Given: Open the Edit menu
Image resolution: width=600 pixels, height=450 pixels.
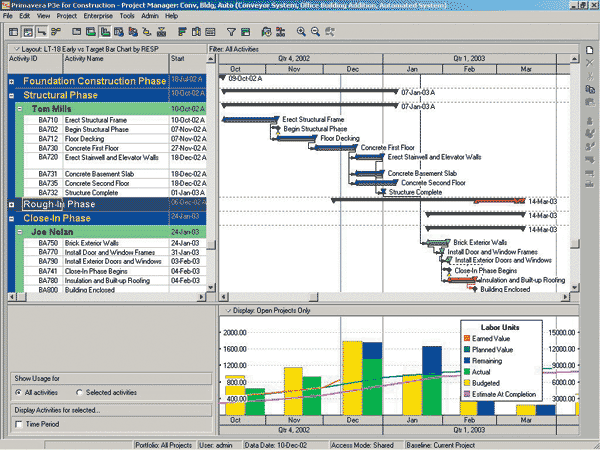Looking at the screenshot, I should click(x=24, y=16).
